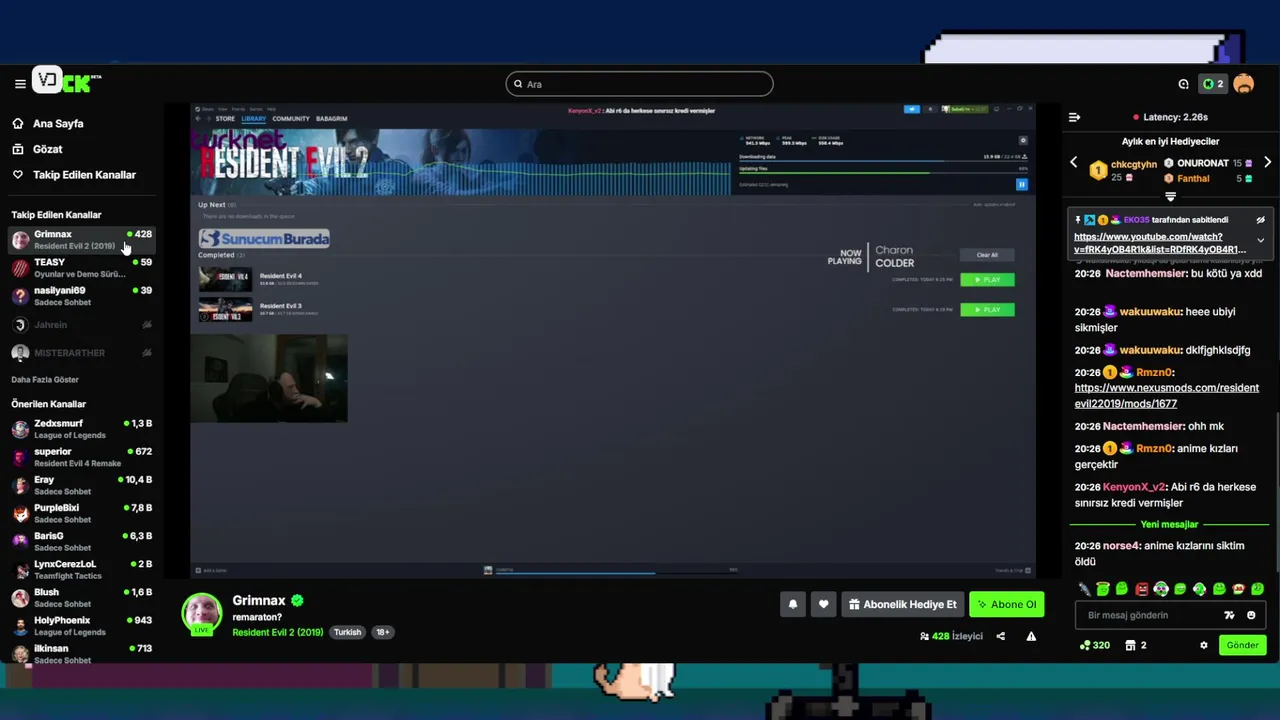1280x720 pixels.
Task: Open offline MISTERARTHER channel in sidebar
Action: coord(82,353)
